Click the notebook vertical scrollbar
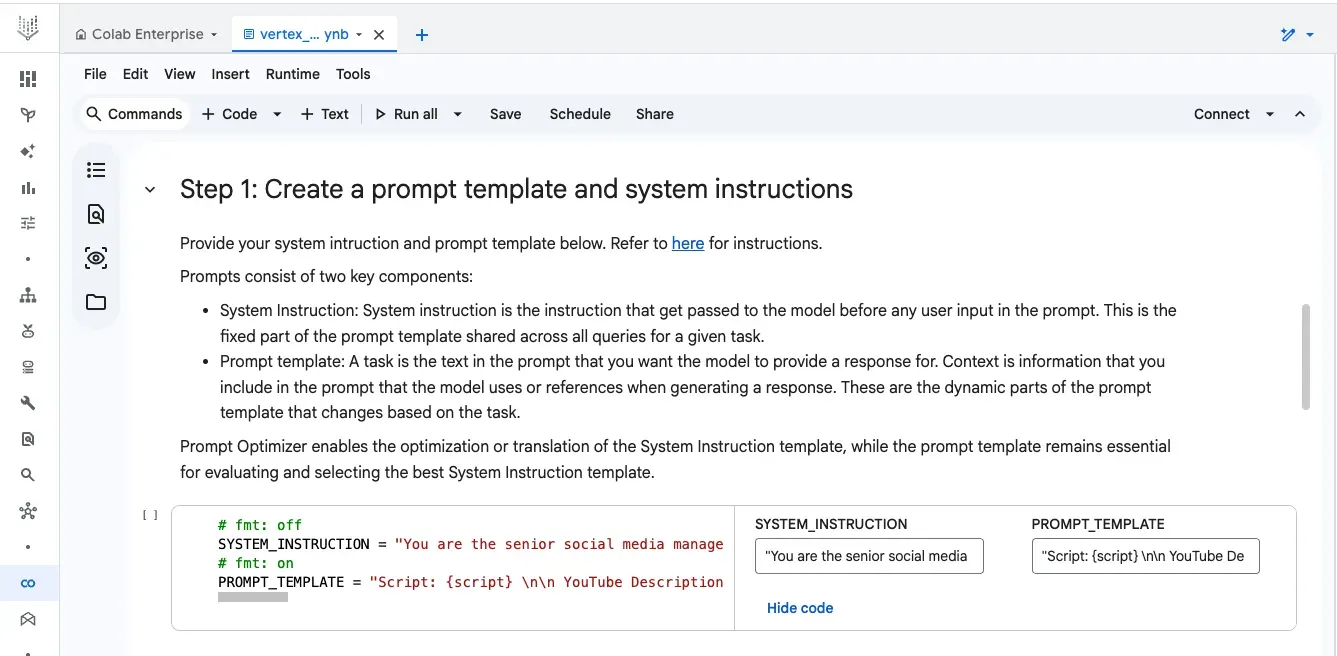 click(1305, 357)
